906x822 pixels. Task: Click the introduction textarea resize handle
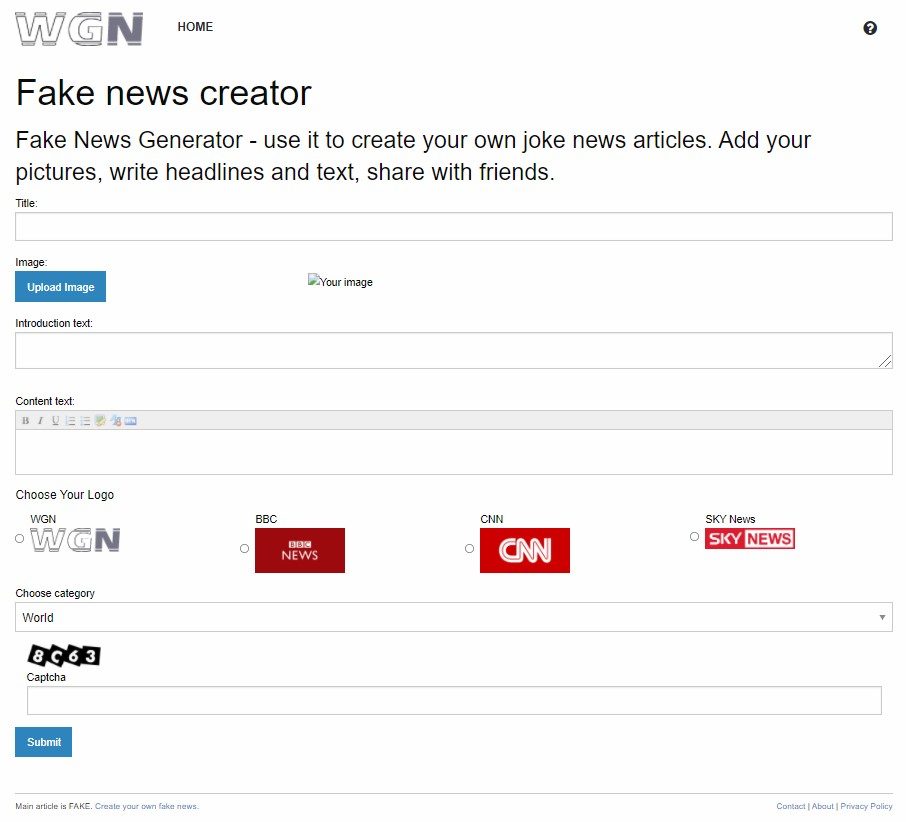[x=885, y=362]
